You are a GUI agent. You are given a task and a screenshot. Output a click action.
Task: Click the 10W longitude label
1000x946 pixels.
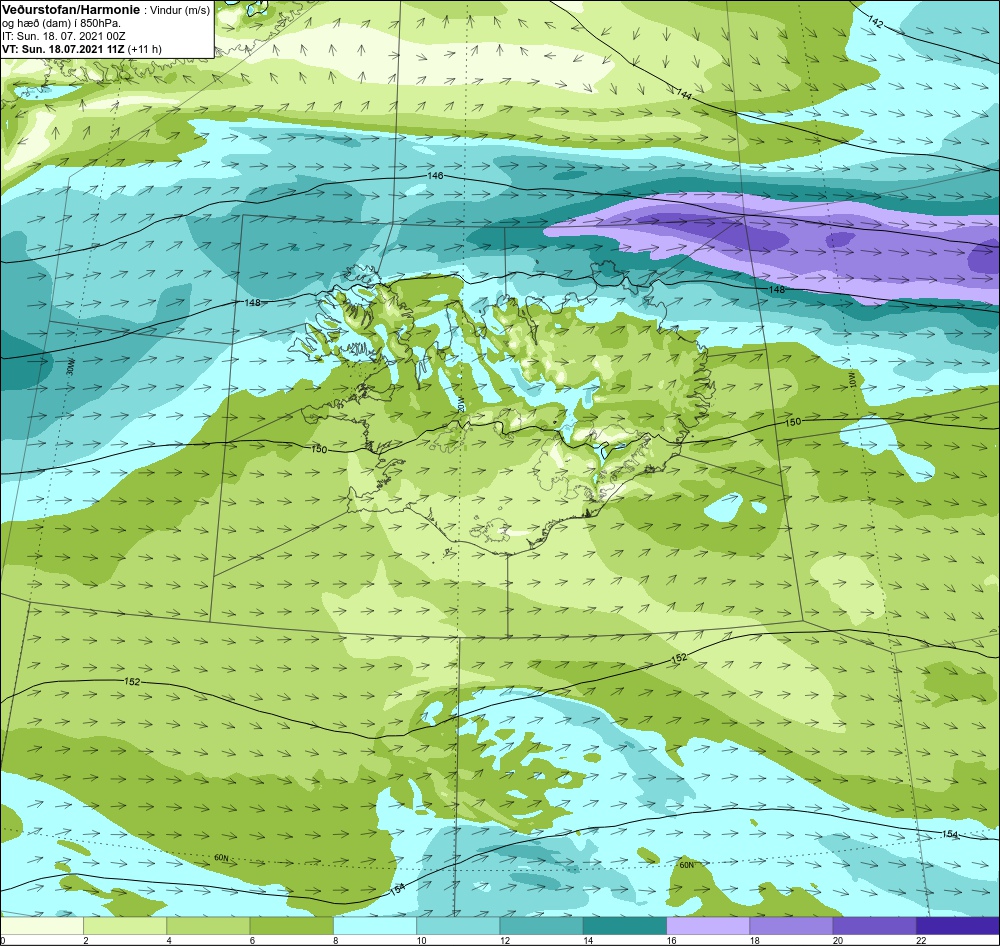853,380
